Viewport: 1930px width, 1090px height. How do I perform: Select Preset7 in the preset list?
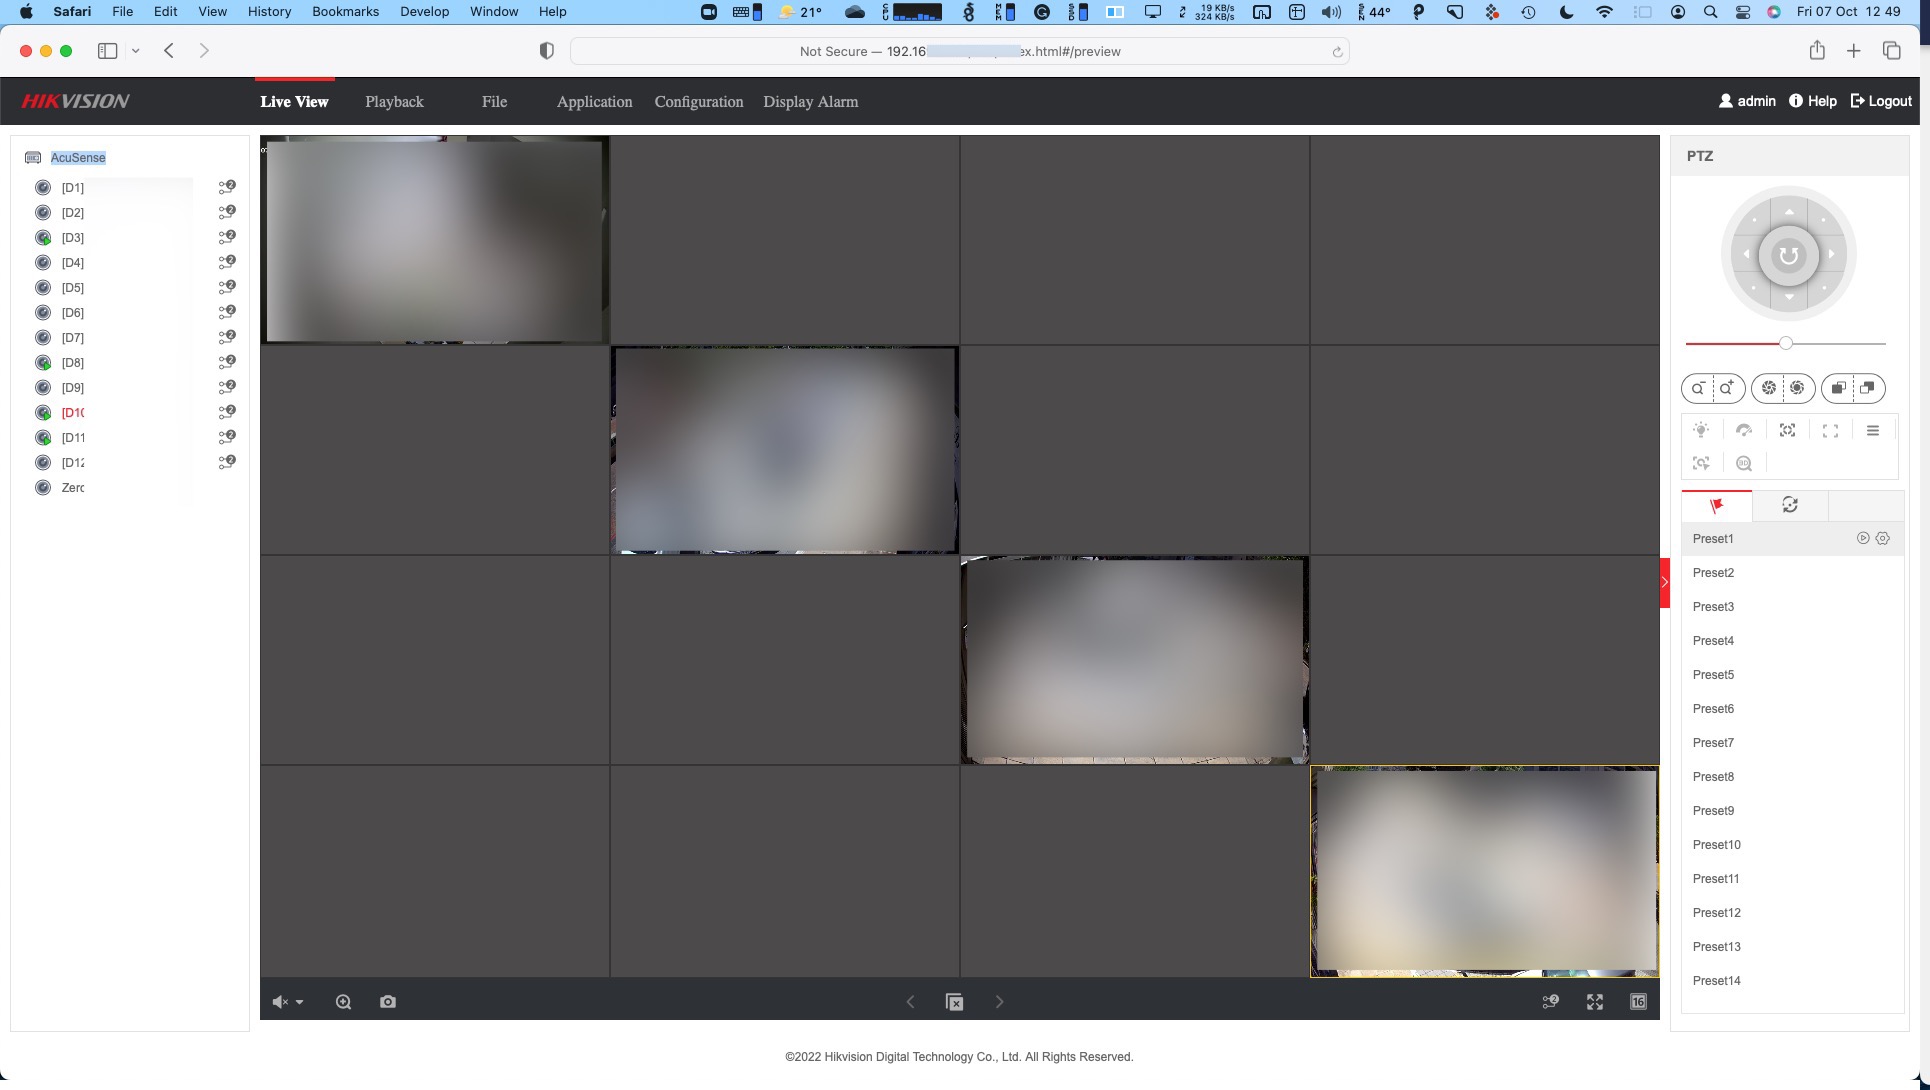tap(1713, 743)
